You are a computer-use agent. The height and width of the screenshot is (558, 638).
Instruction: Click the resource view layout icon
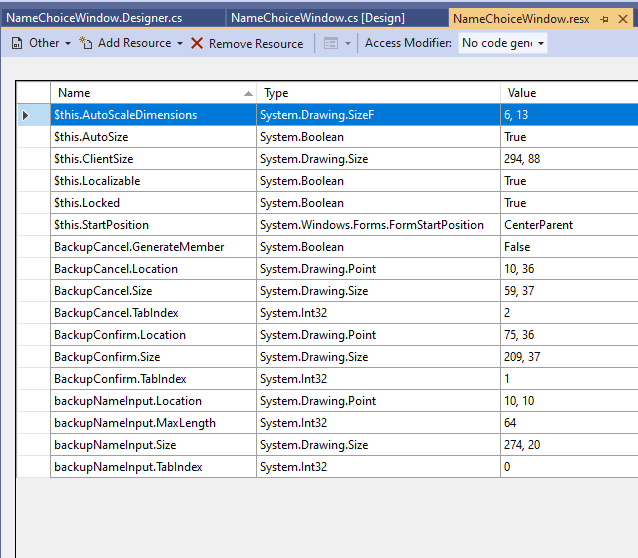click(x=331, y=43)
